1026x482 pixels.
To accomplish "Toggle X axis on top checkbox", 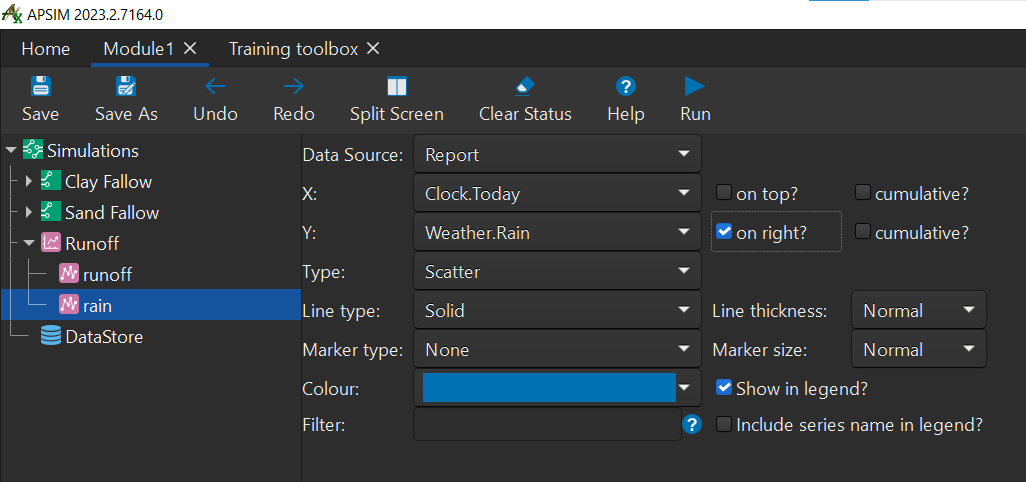I will click(723, 192).
